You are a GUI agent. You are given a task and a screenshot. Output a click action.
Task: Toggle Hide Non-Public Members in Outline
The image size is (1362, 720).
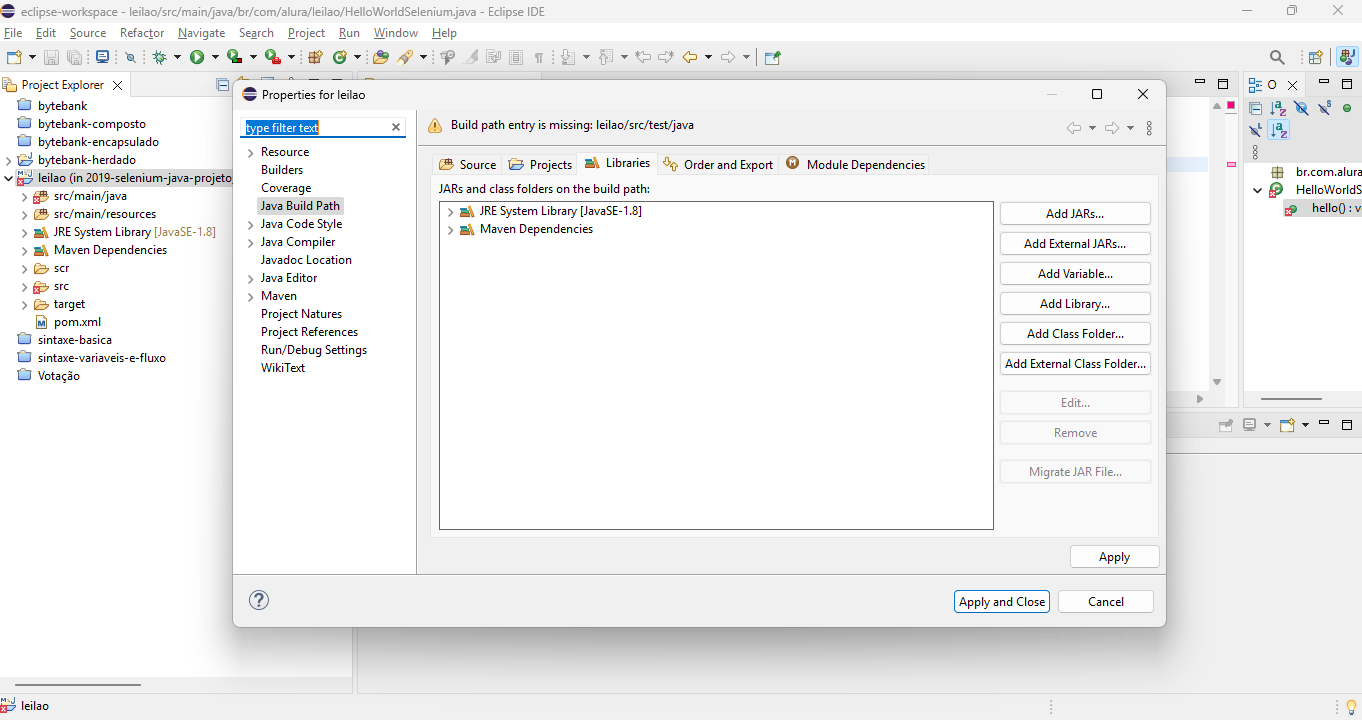coord(1347,108)
